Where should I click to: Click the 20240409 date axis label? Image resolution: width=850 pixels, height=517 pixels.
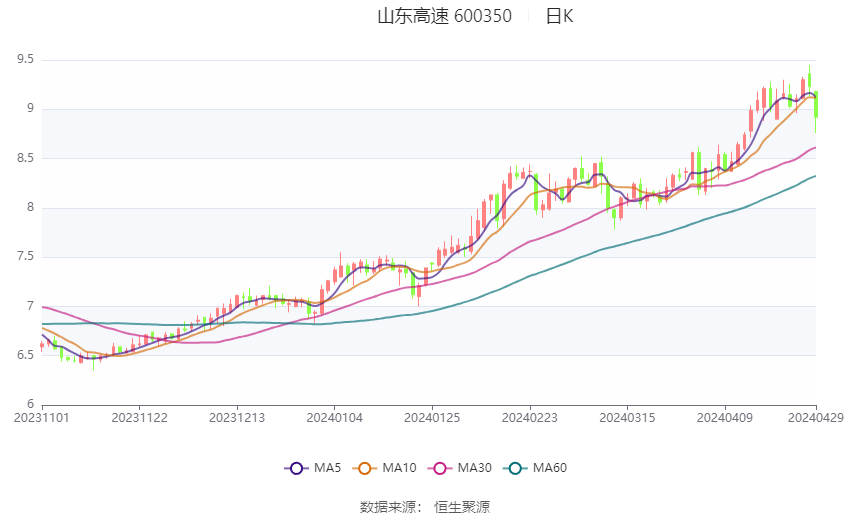click(x=725, y=418)
